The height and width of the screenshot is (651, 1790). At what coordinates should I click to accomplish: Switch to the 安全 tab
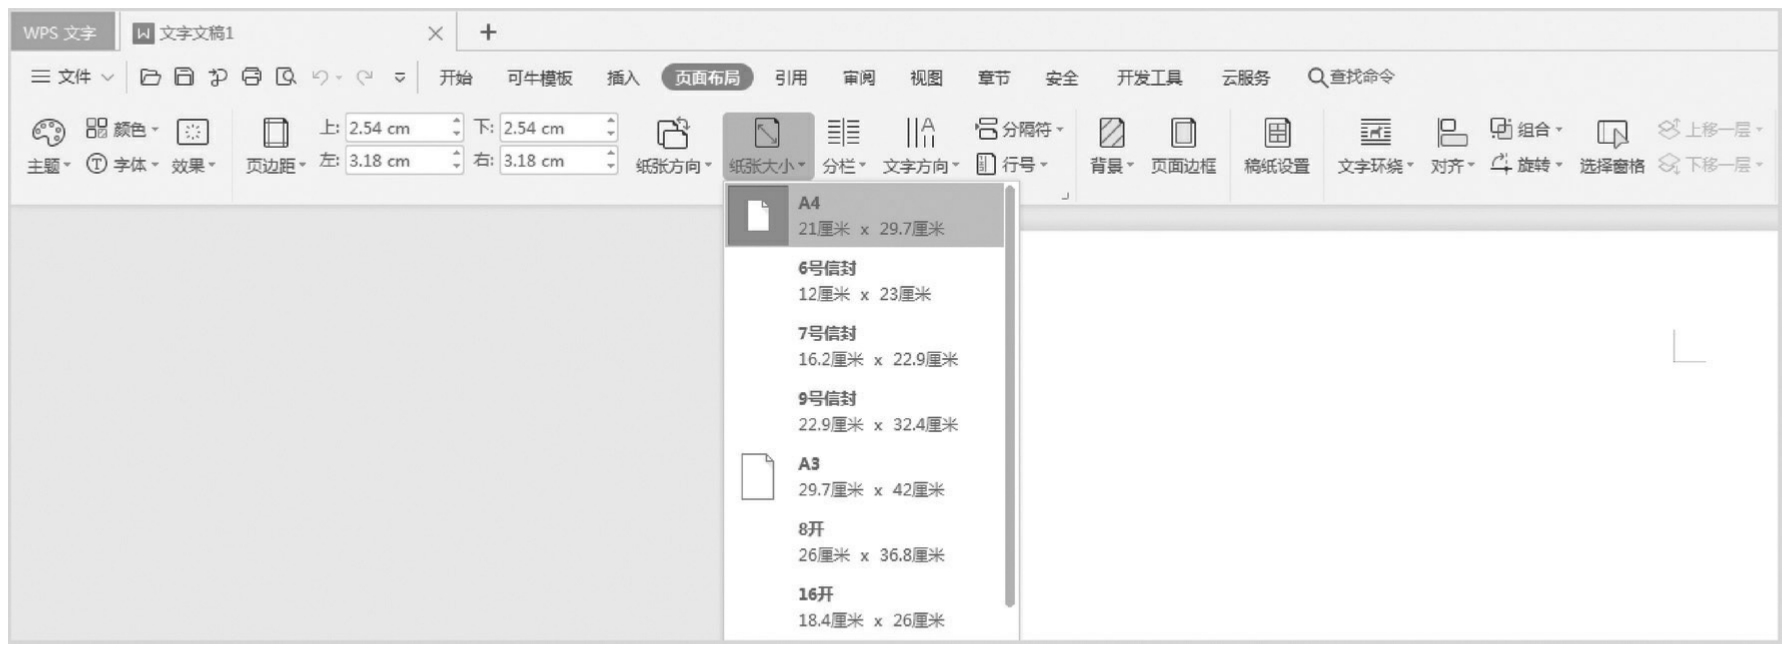click(x=1062, y=78)
